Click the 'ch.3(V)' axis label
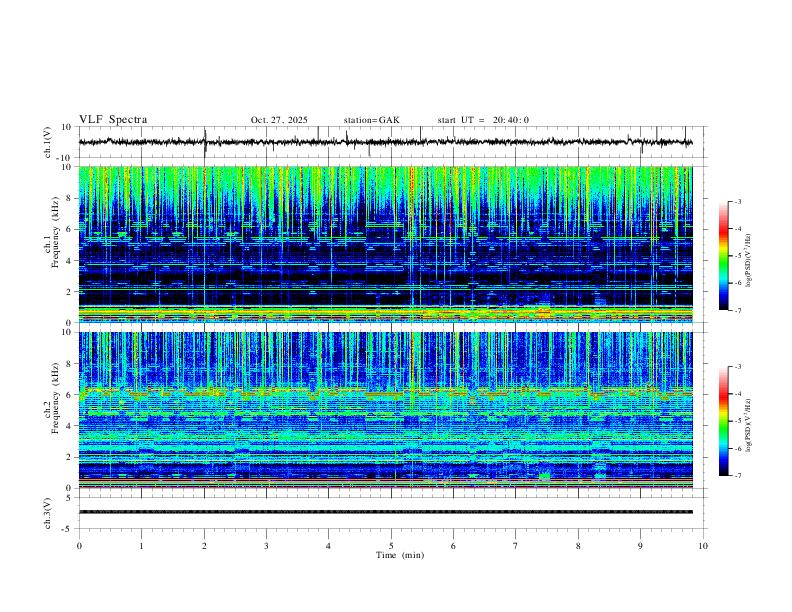The height and width of the screenshot is (612, 792). 48,513
